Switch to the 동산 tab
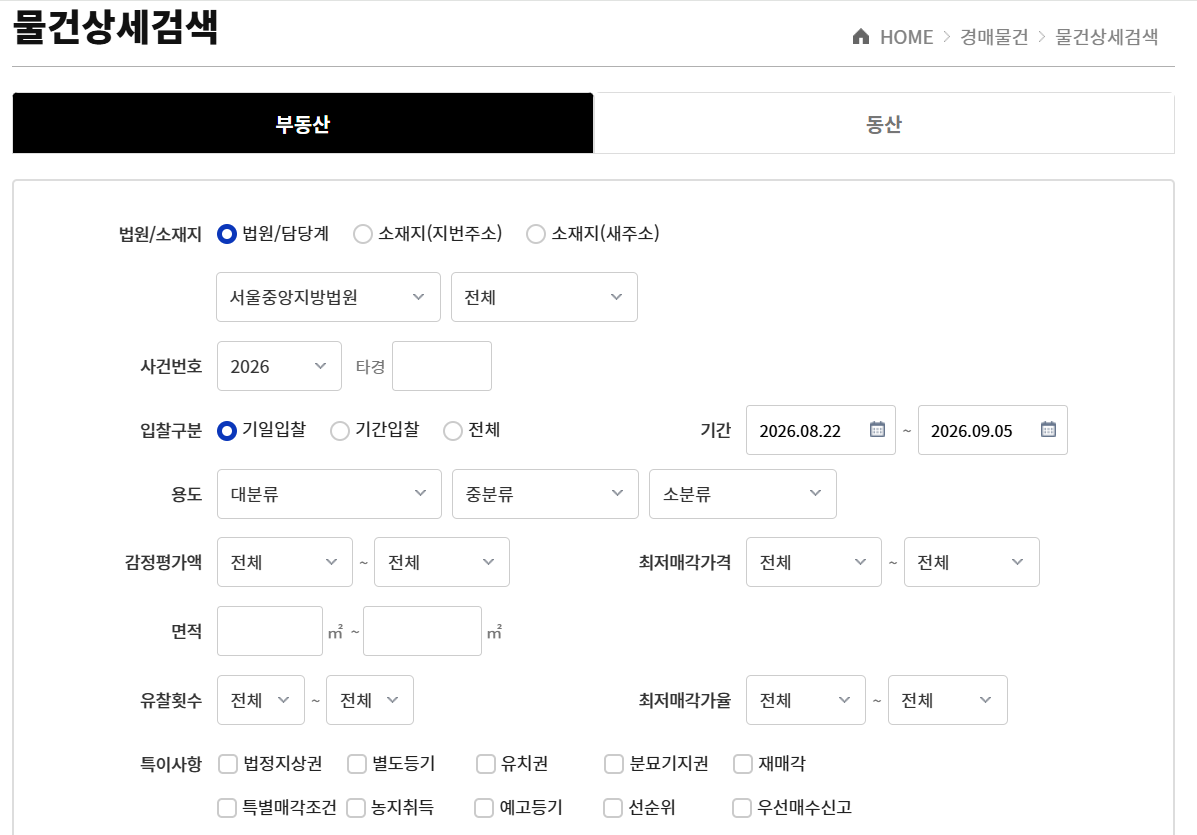Image resolution: width=1197 pixels, height=835 pixels. pyautogui.click(x=884, y=124)
